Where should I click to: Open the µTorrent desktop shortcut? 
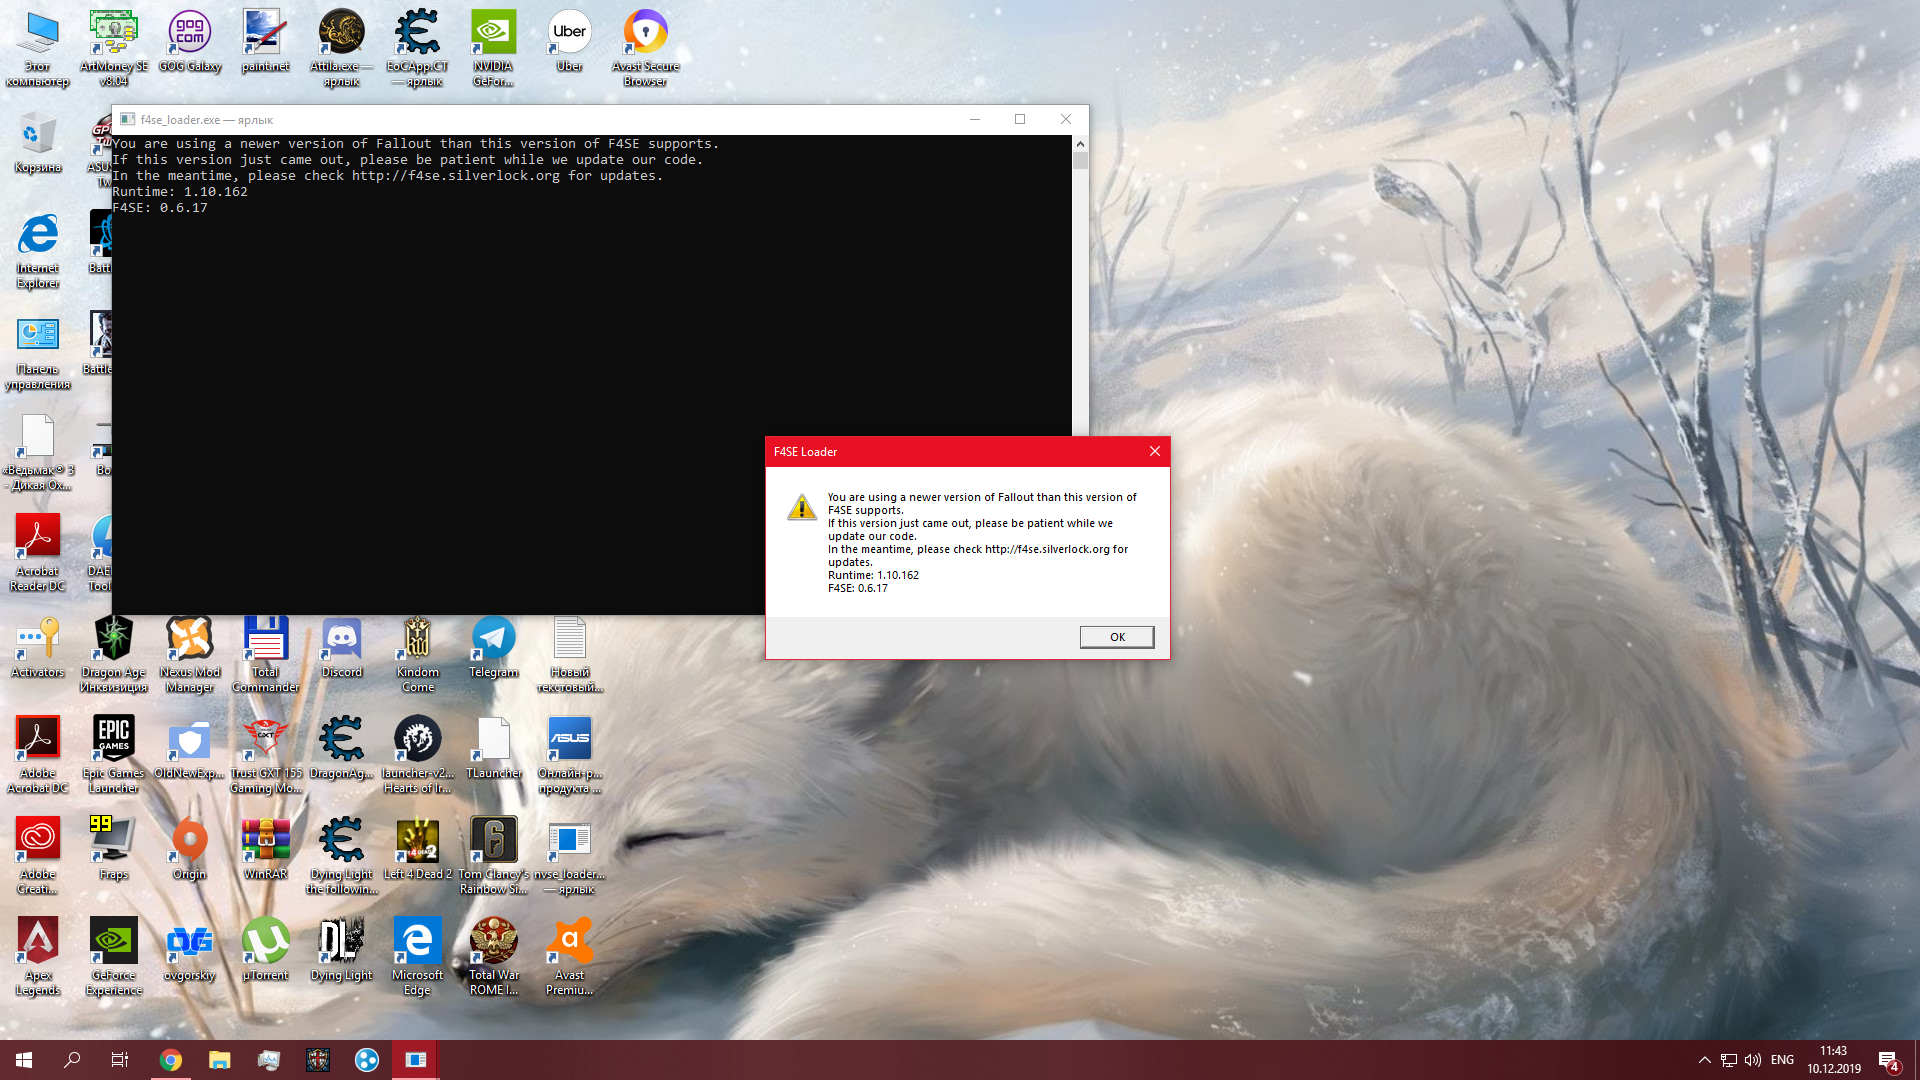pos(265,942)
